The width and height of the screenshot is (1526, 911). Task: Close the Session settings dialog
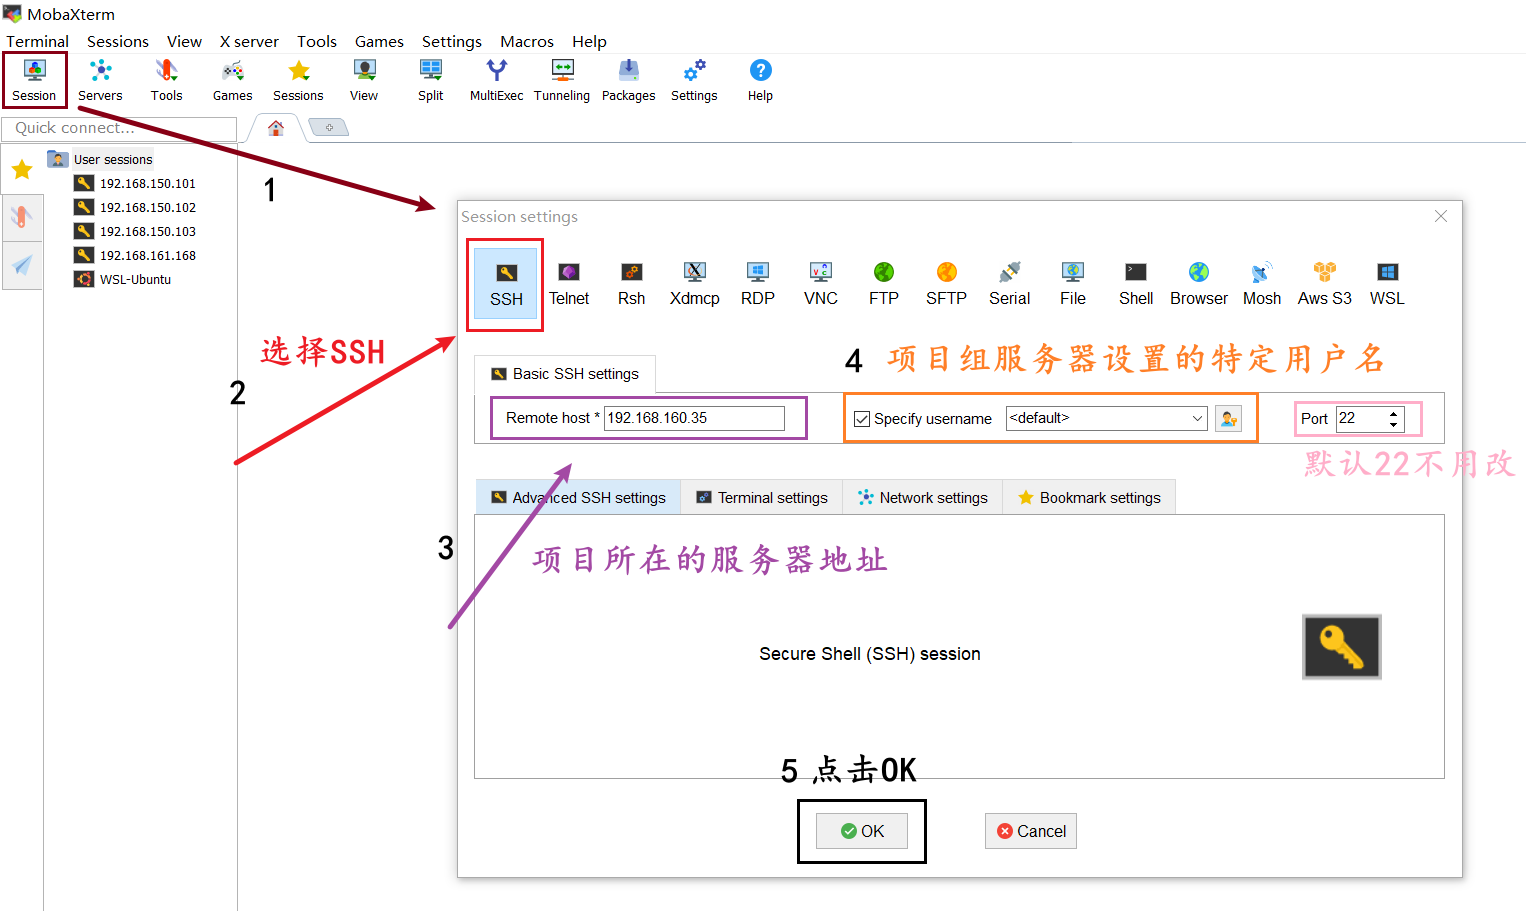click(1441, 216)
